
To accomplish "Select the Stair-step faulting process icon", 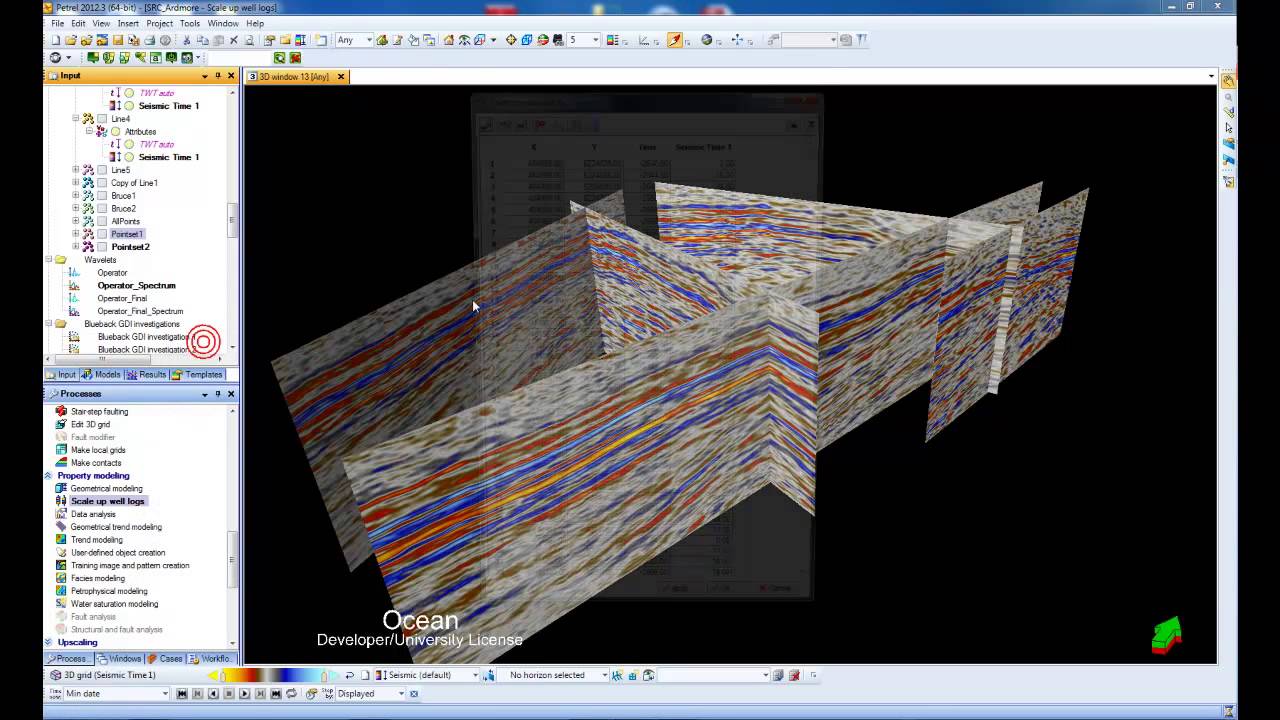I will pos(61,411).
